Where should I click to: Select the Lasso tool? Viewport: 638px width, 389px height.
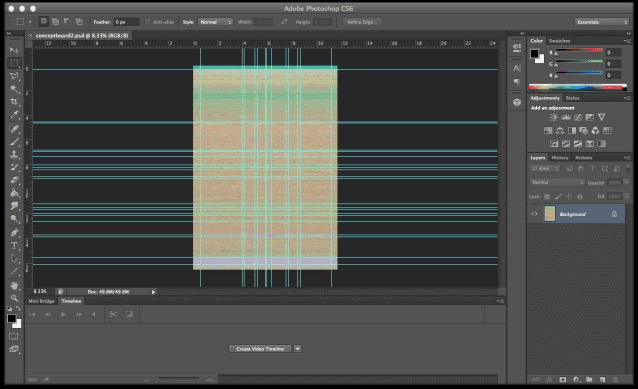click(x=14, y=76)
